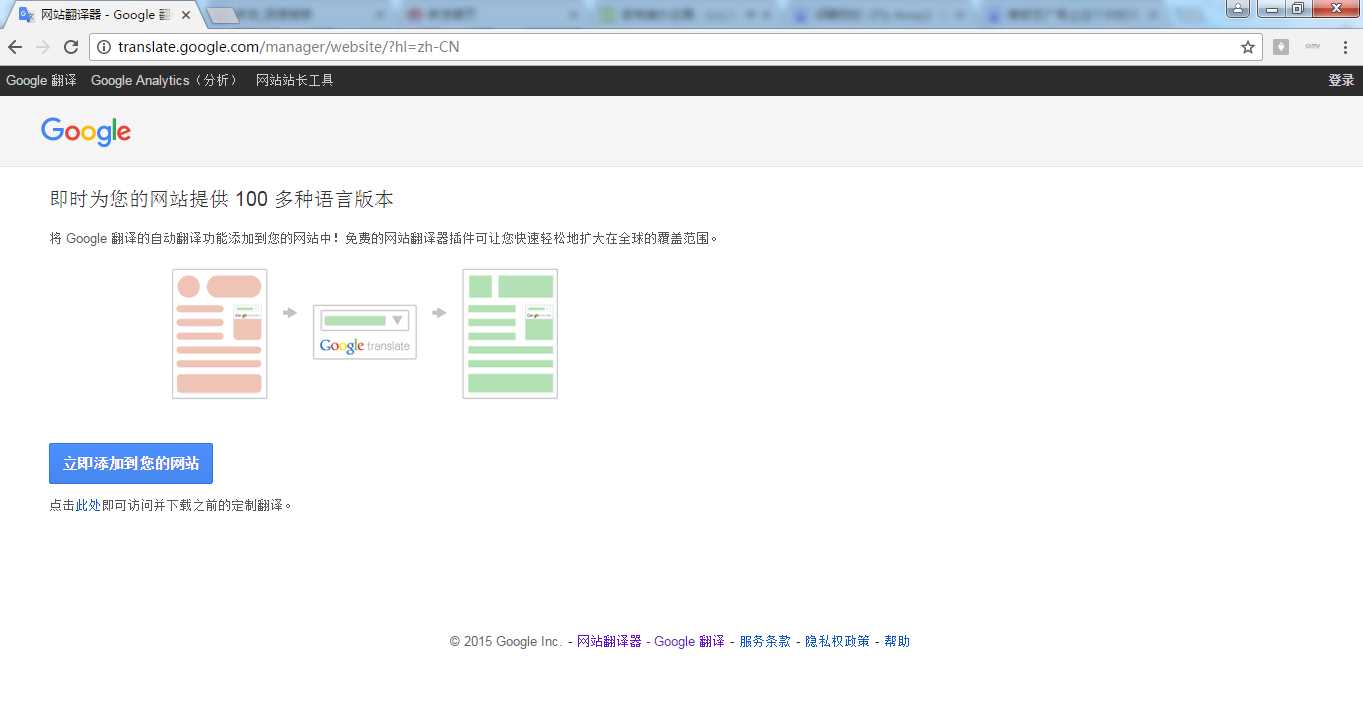Click the Chrome user profile button in title bar
Screen dimensions: 1363x715
coord(1237,8)
